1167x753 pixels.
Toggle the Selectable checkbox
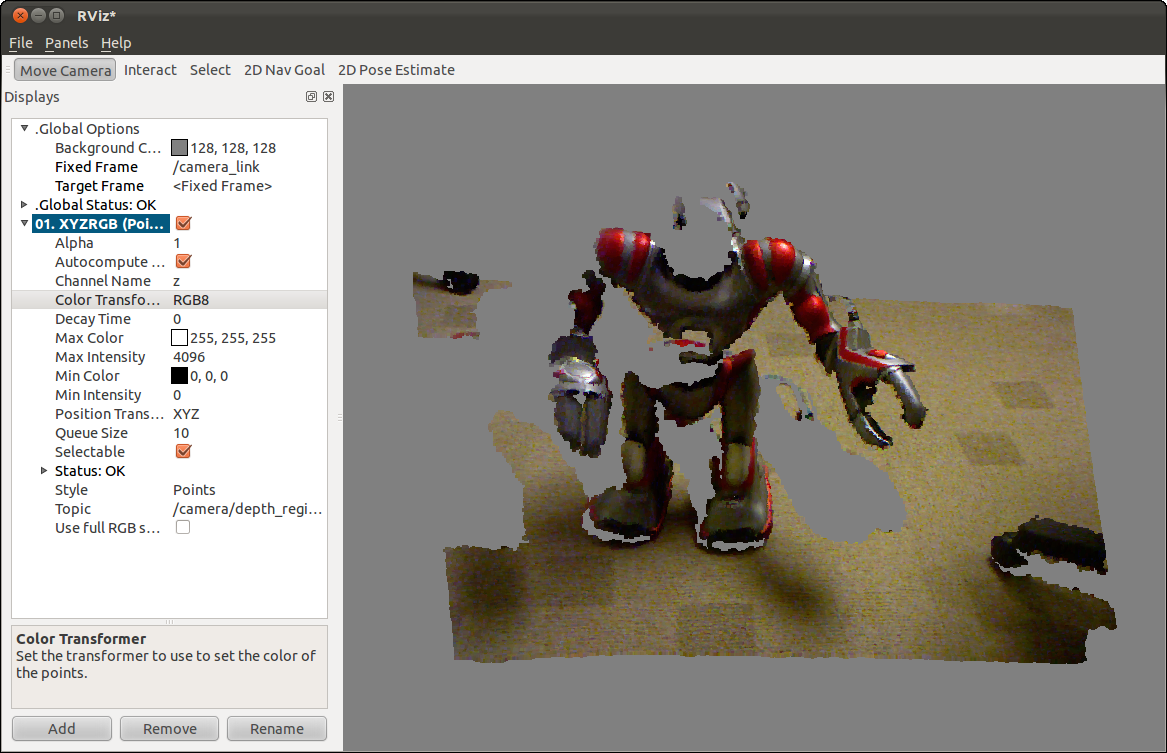click(x=184, y=452)
